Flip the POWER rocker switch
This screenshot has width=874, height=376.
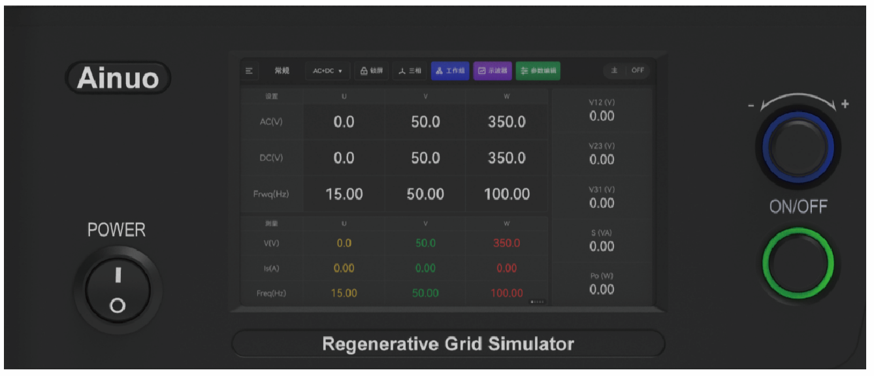(118, 290)
